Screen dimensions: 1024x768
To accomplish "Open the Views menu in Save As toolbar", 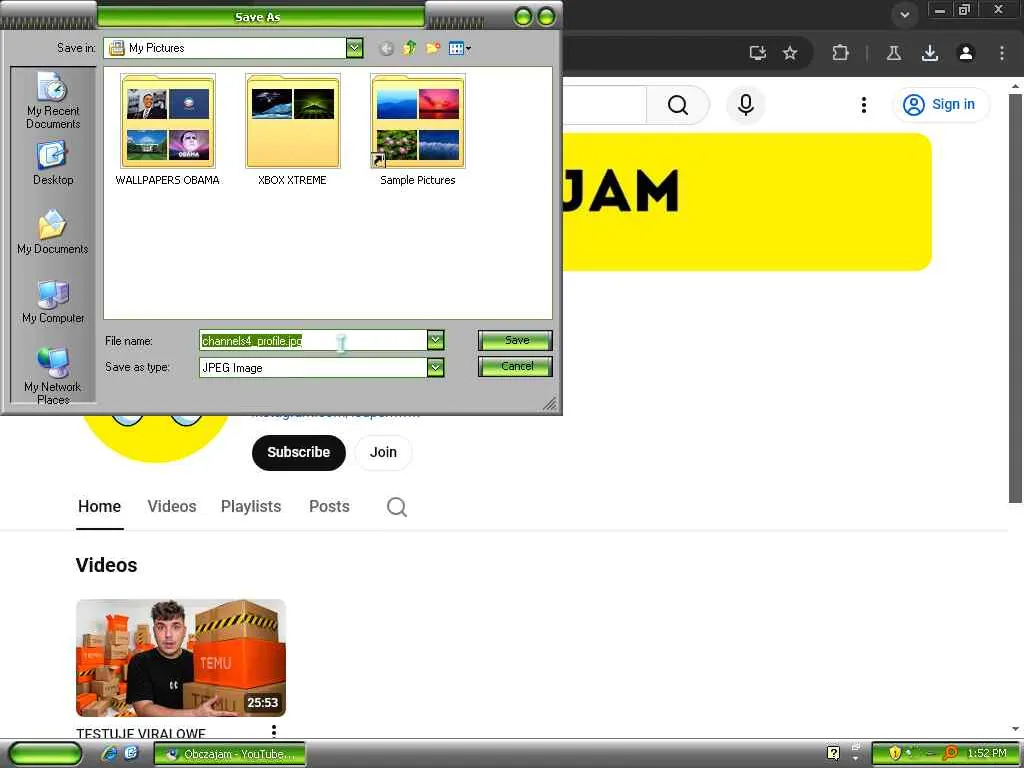I will pyautogui.click(x=460, y=48).
